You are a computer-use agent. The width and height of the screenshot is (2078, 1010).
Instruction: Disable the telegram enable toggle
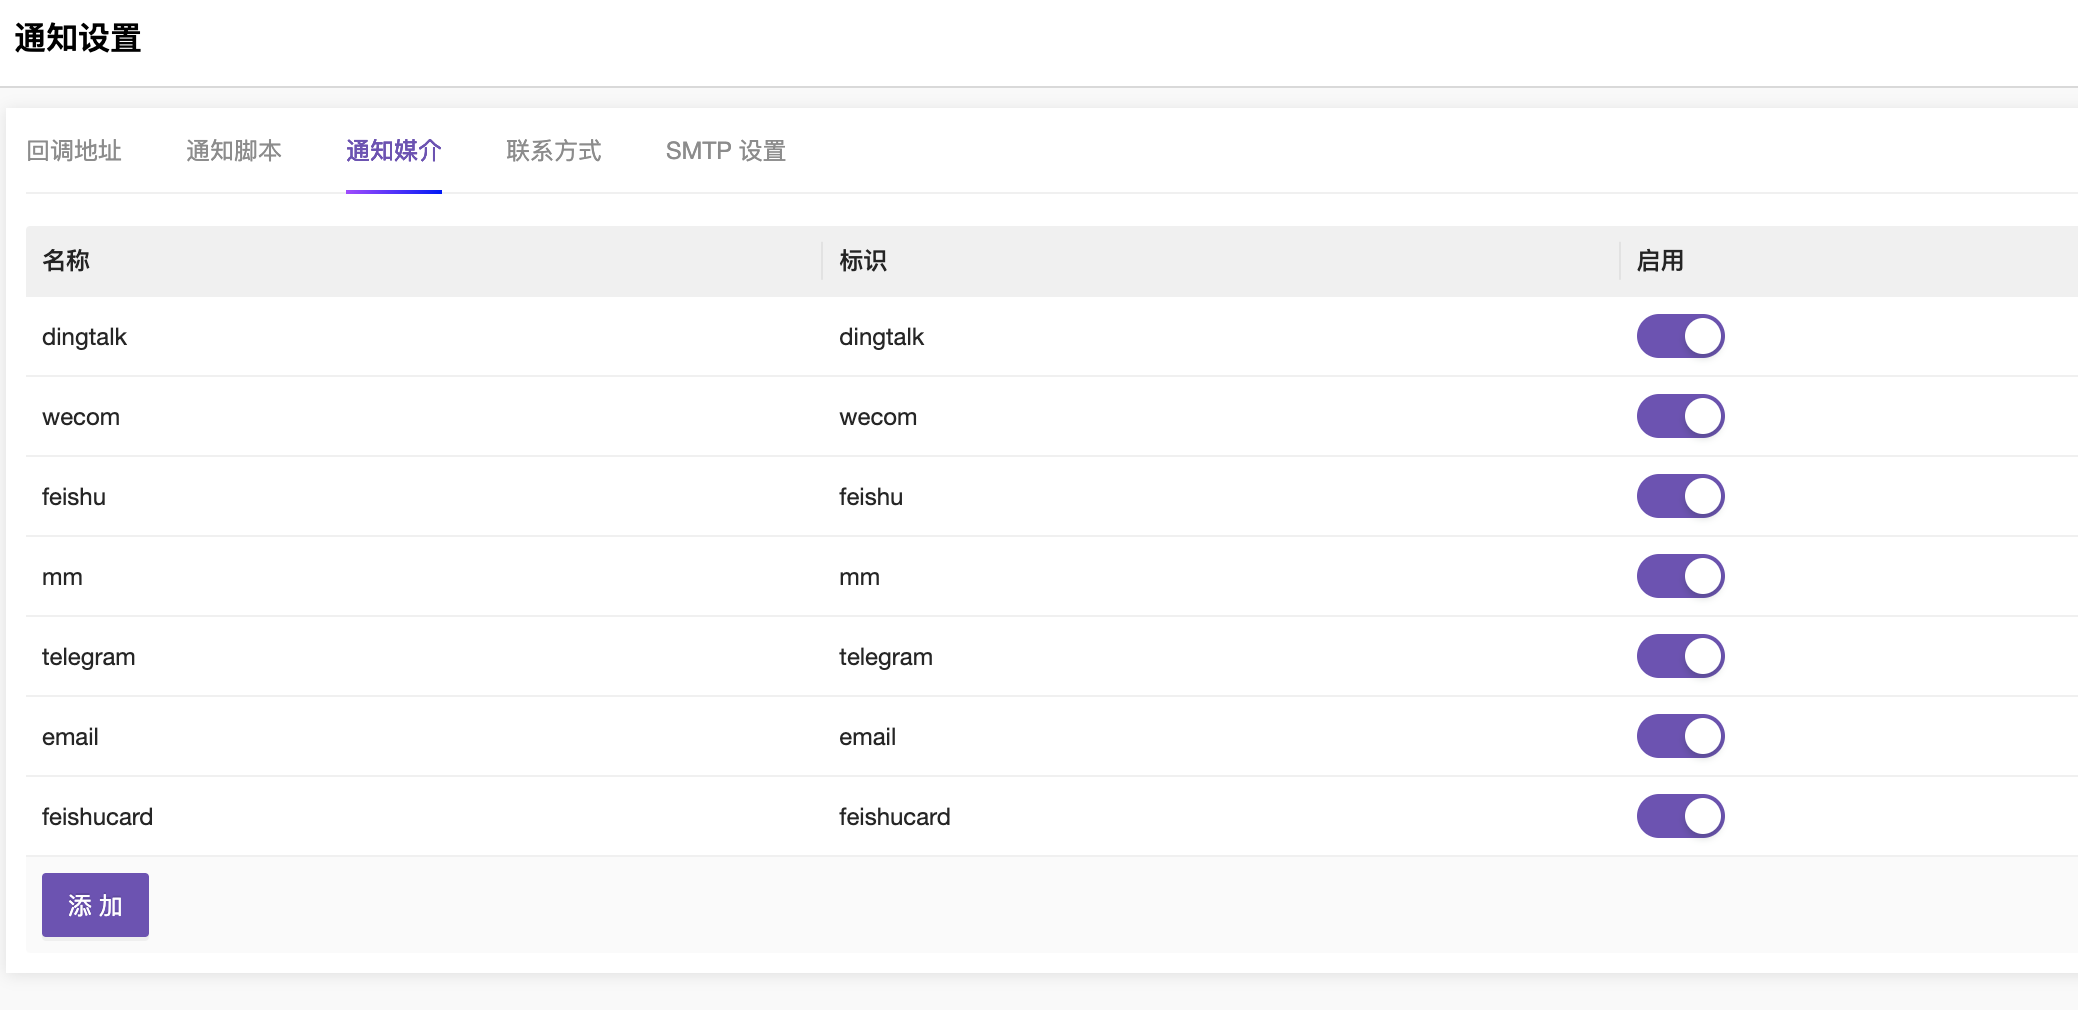tap(1680, 656)
